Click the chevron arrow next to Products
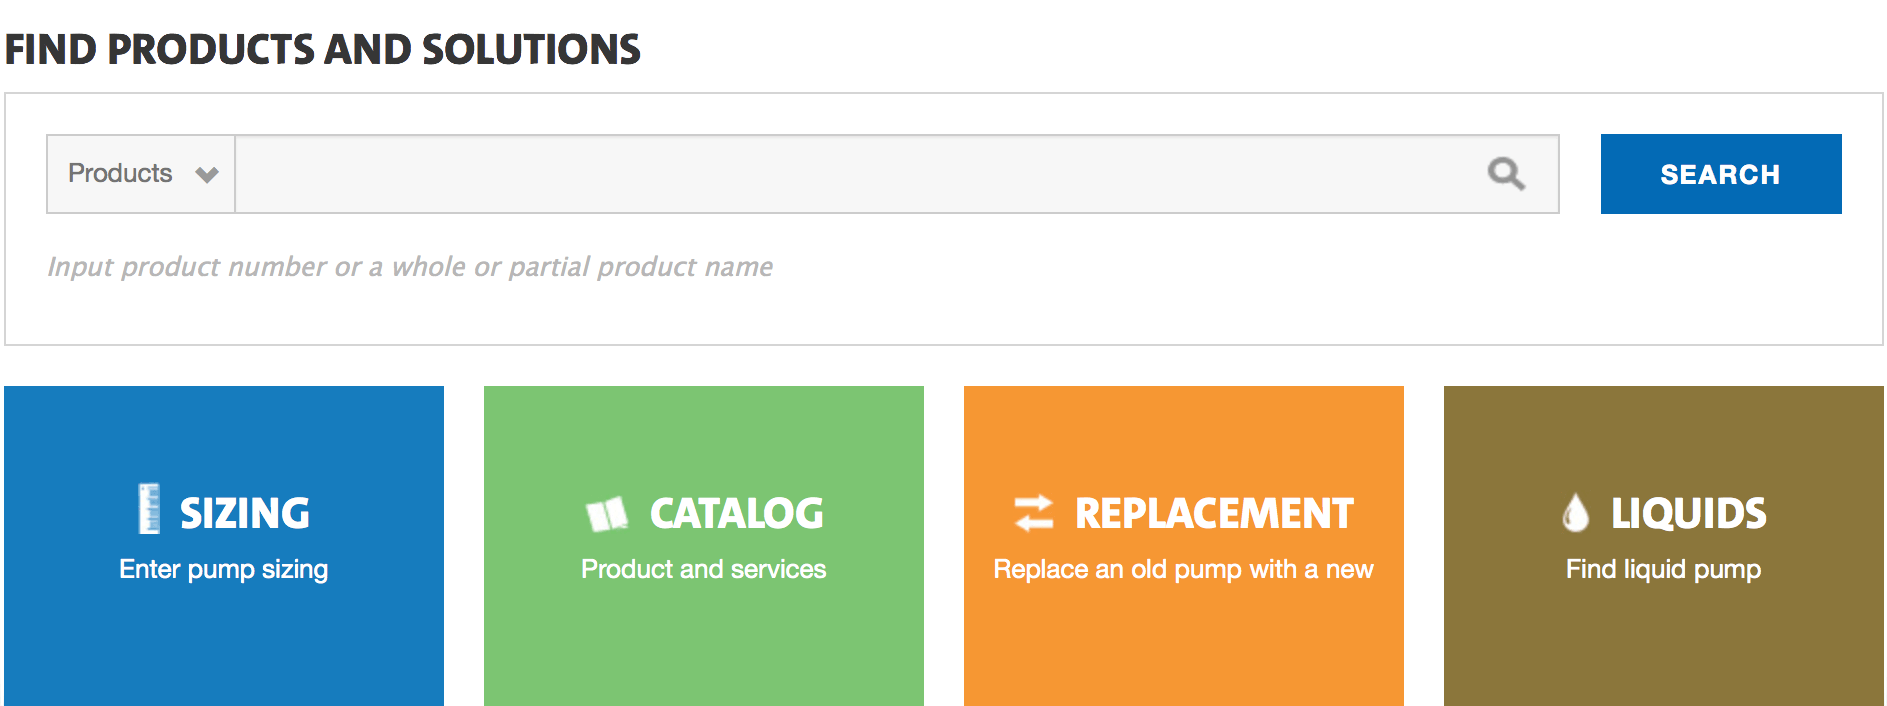 [x=207, y=175]
